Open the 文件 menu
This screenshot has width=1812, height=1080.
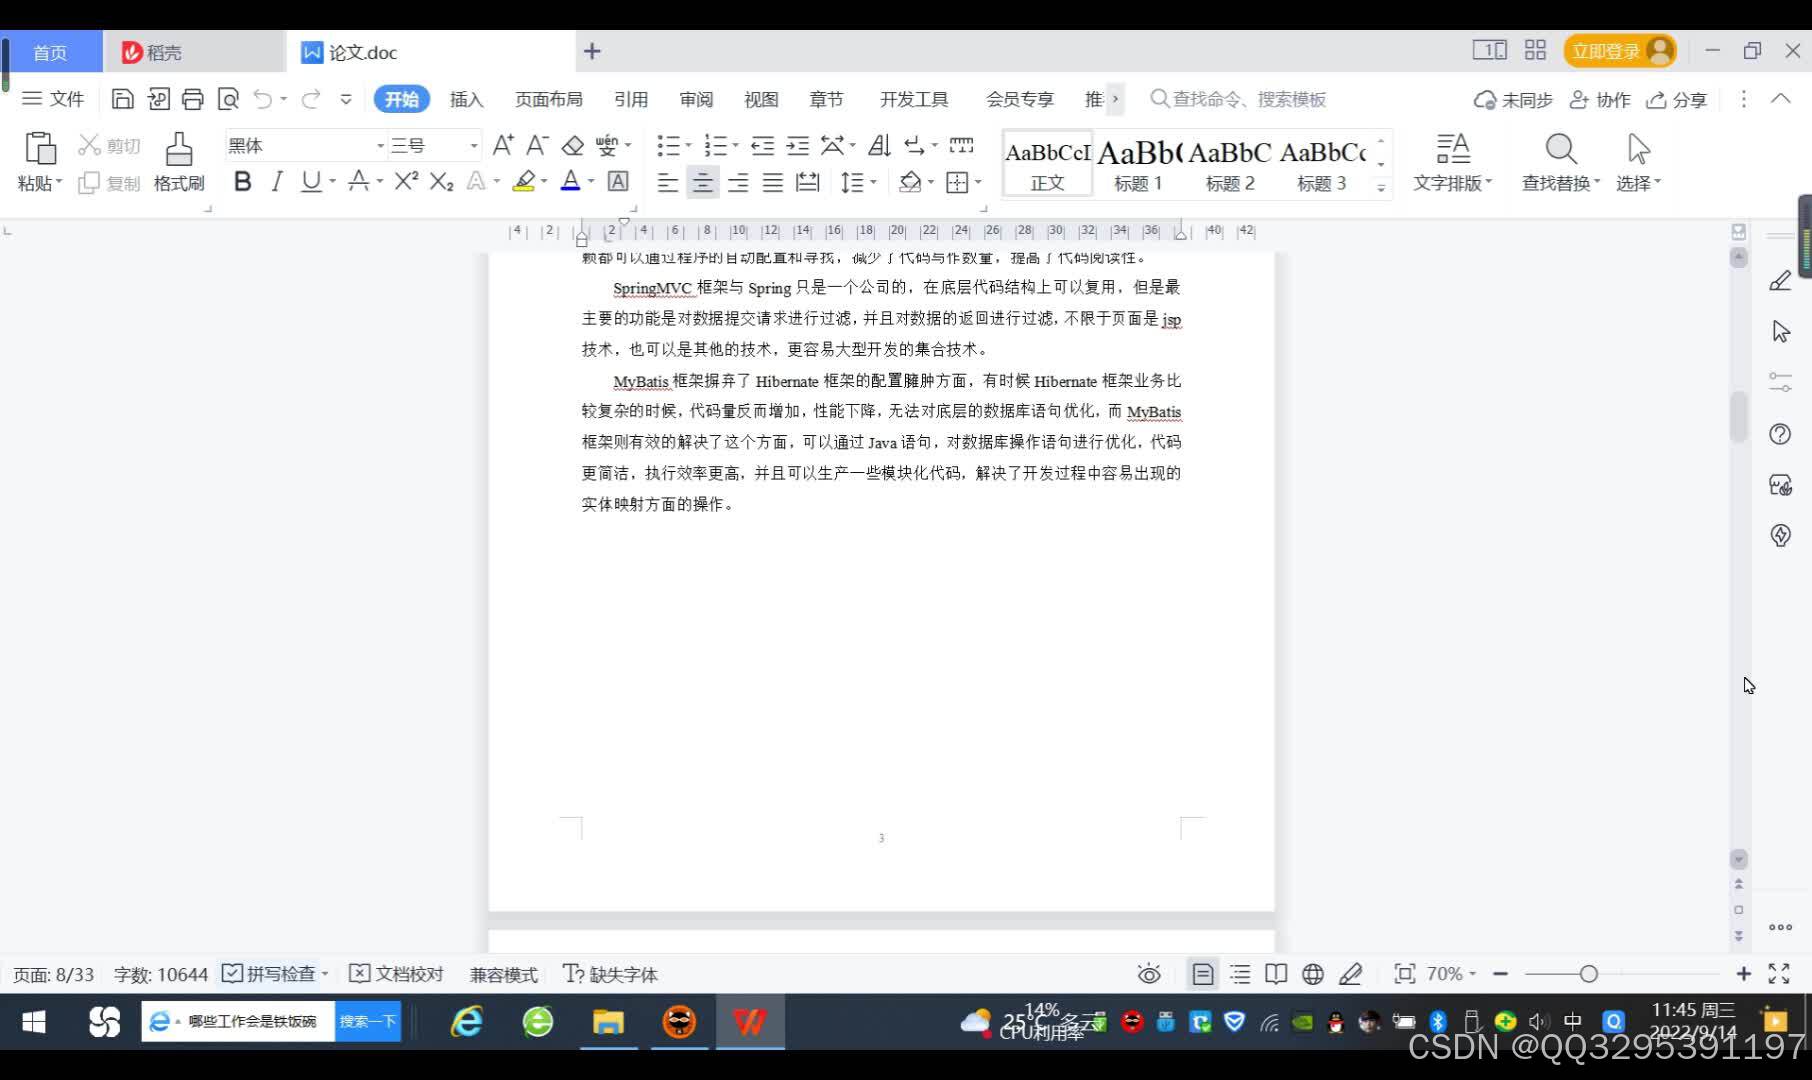(x=53, y=99)
